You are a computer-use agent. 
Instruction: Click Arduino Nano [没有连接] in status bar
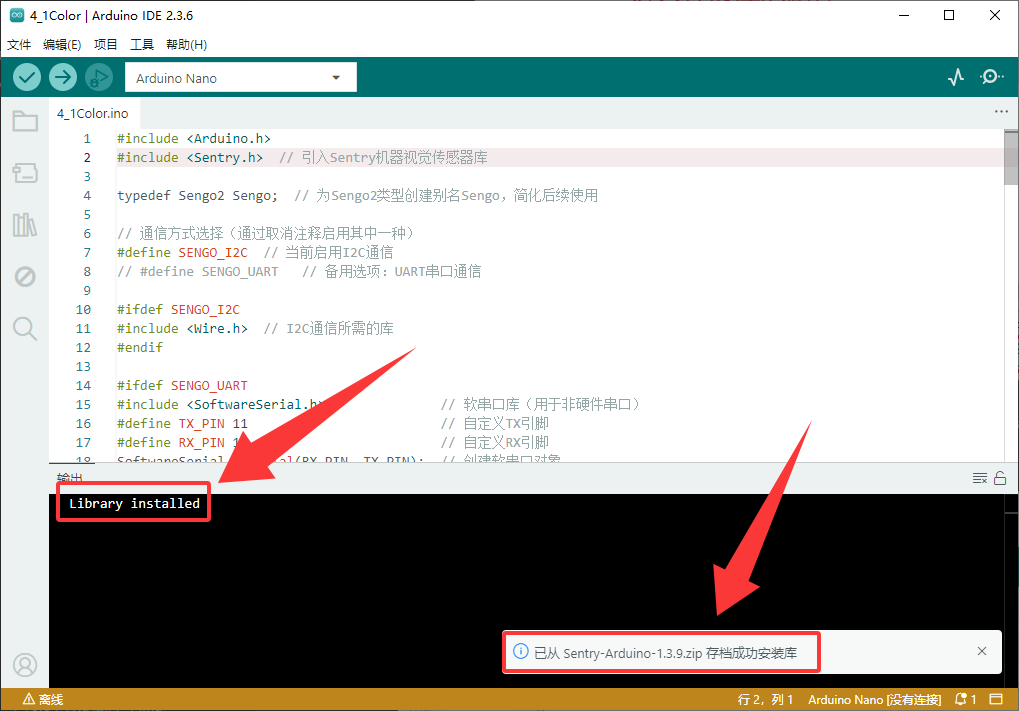point(874,699)
